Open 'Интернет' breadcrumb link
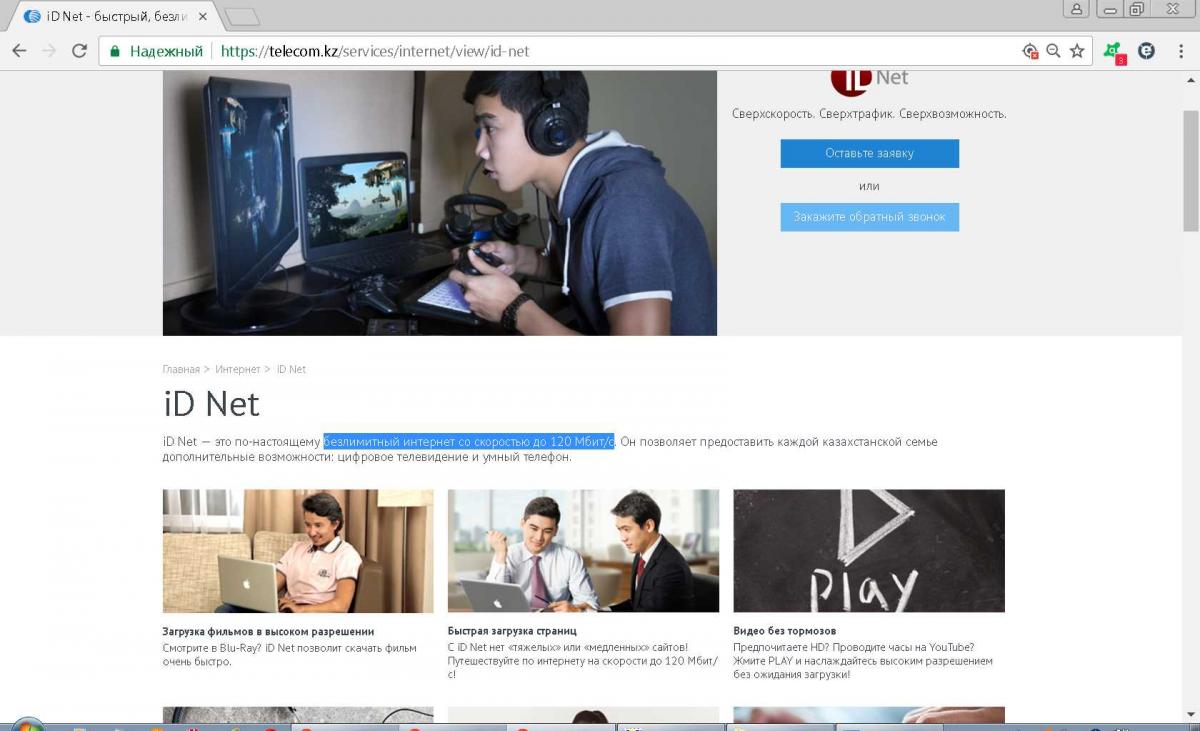The image size is (1200, 731). pyautogui.click(x=237, y=370)
